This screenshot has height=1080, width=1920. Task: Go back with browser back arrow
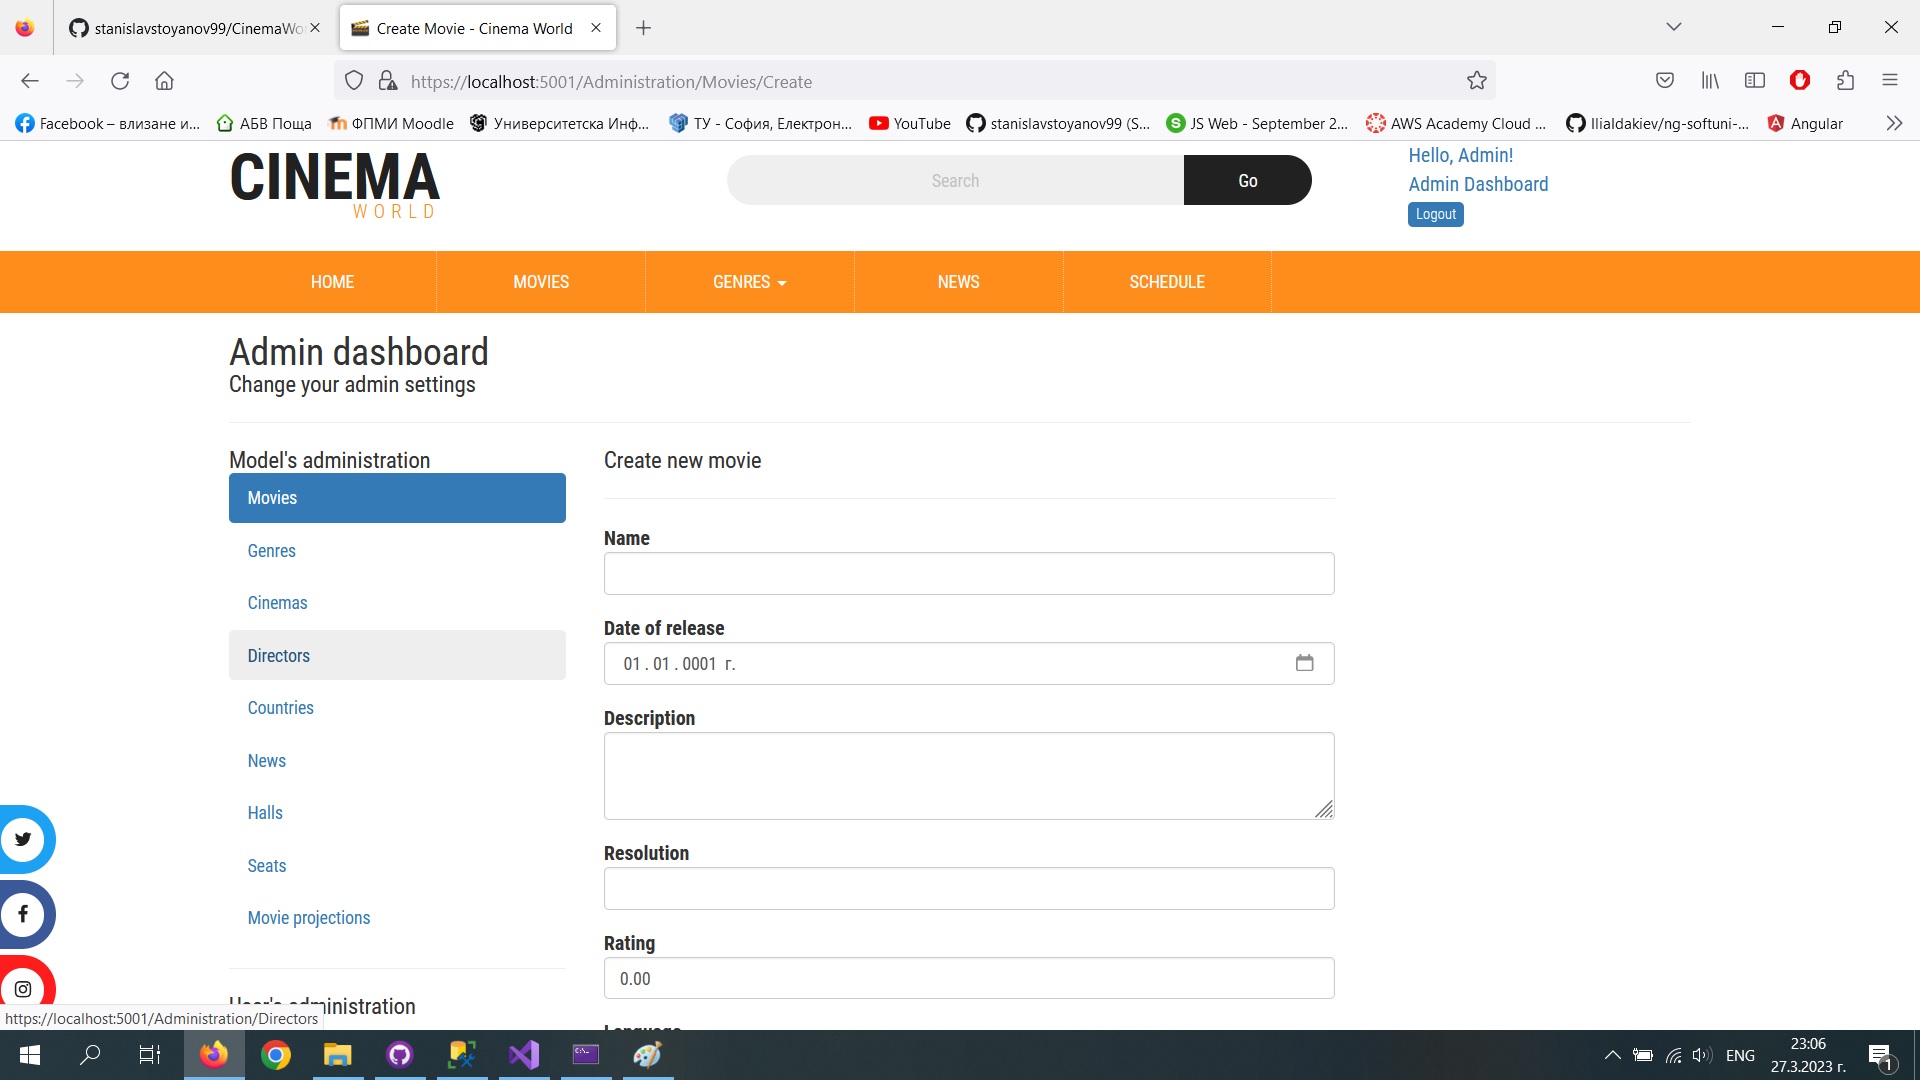click(30, 81)
